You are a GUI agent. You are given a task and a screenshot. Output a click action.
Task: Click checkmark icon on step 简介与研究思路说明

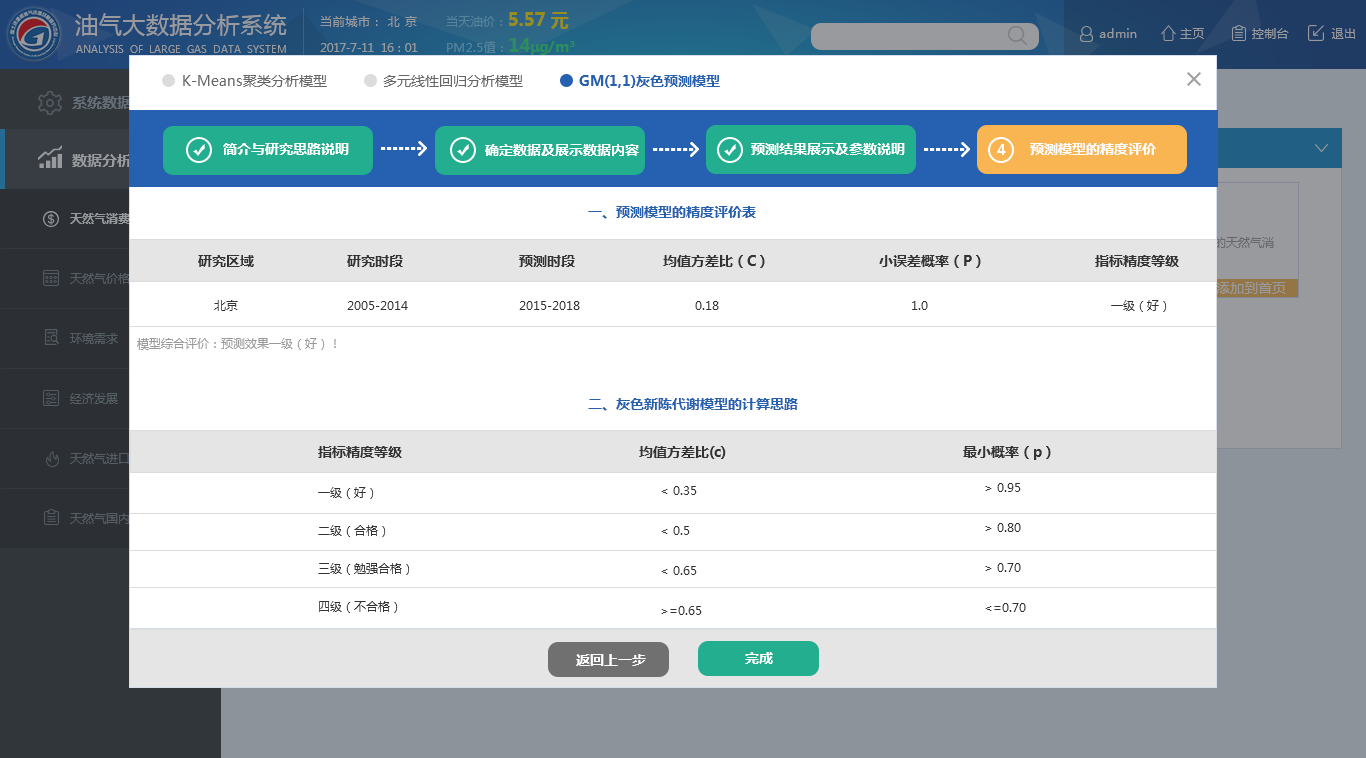(x=199, y=150)
